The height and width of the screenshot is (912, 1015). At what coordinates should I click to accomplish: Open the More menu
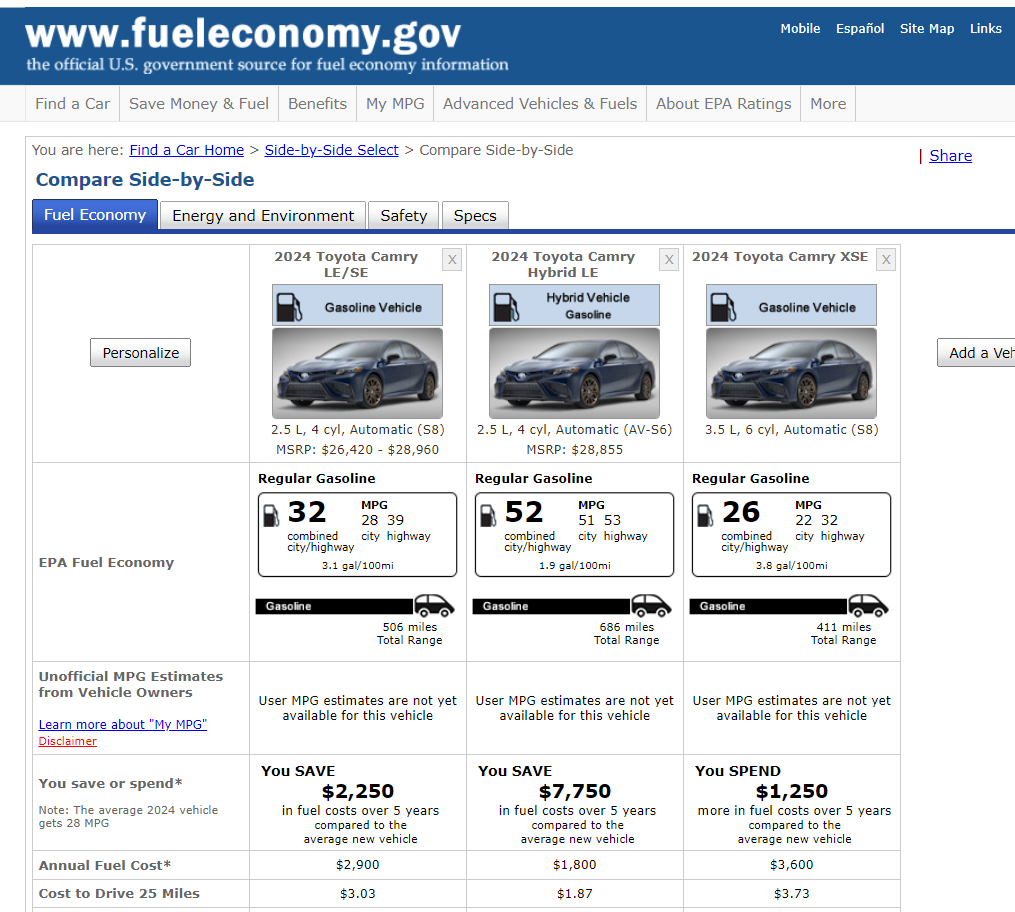(828, 104)
